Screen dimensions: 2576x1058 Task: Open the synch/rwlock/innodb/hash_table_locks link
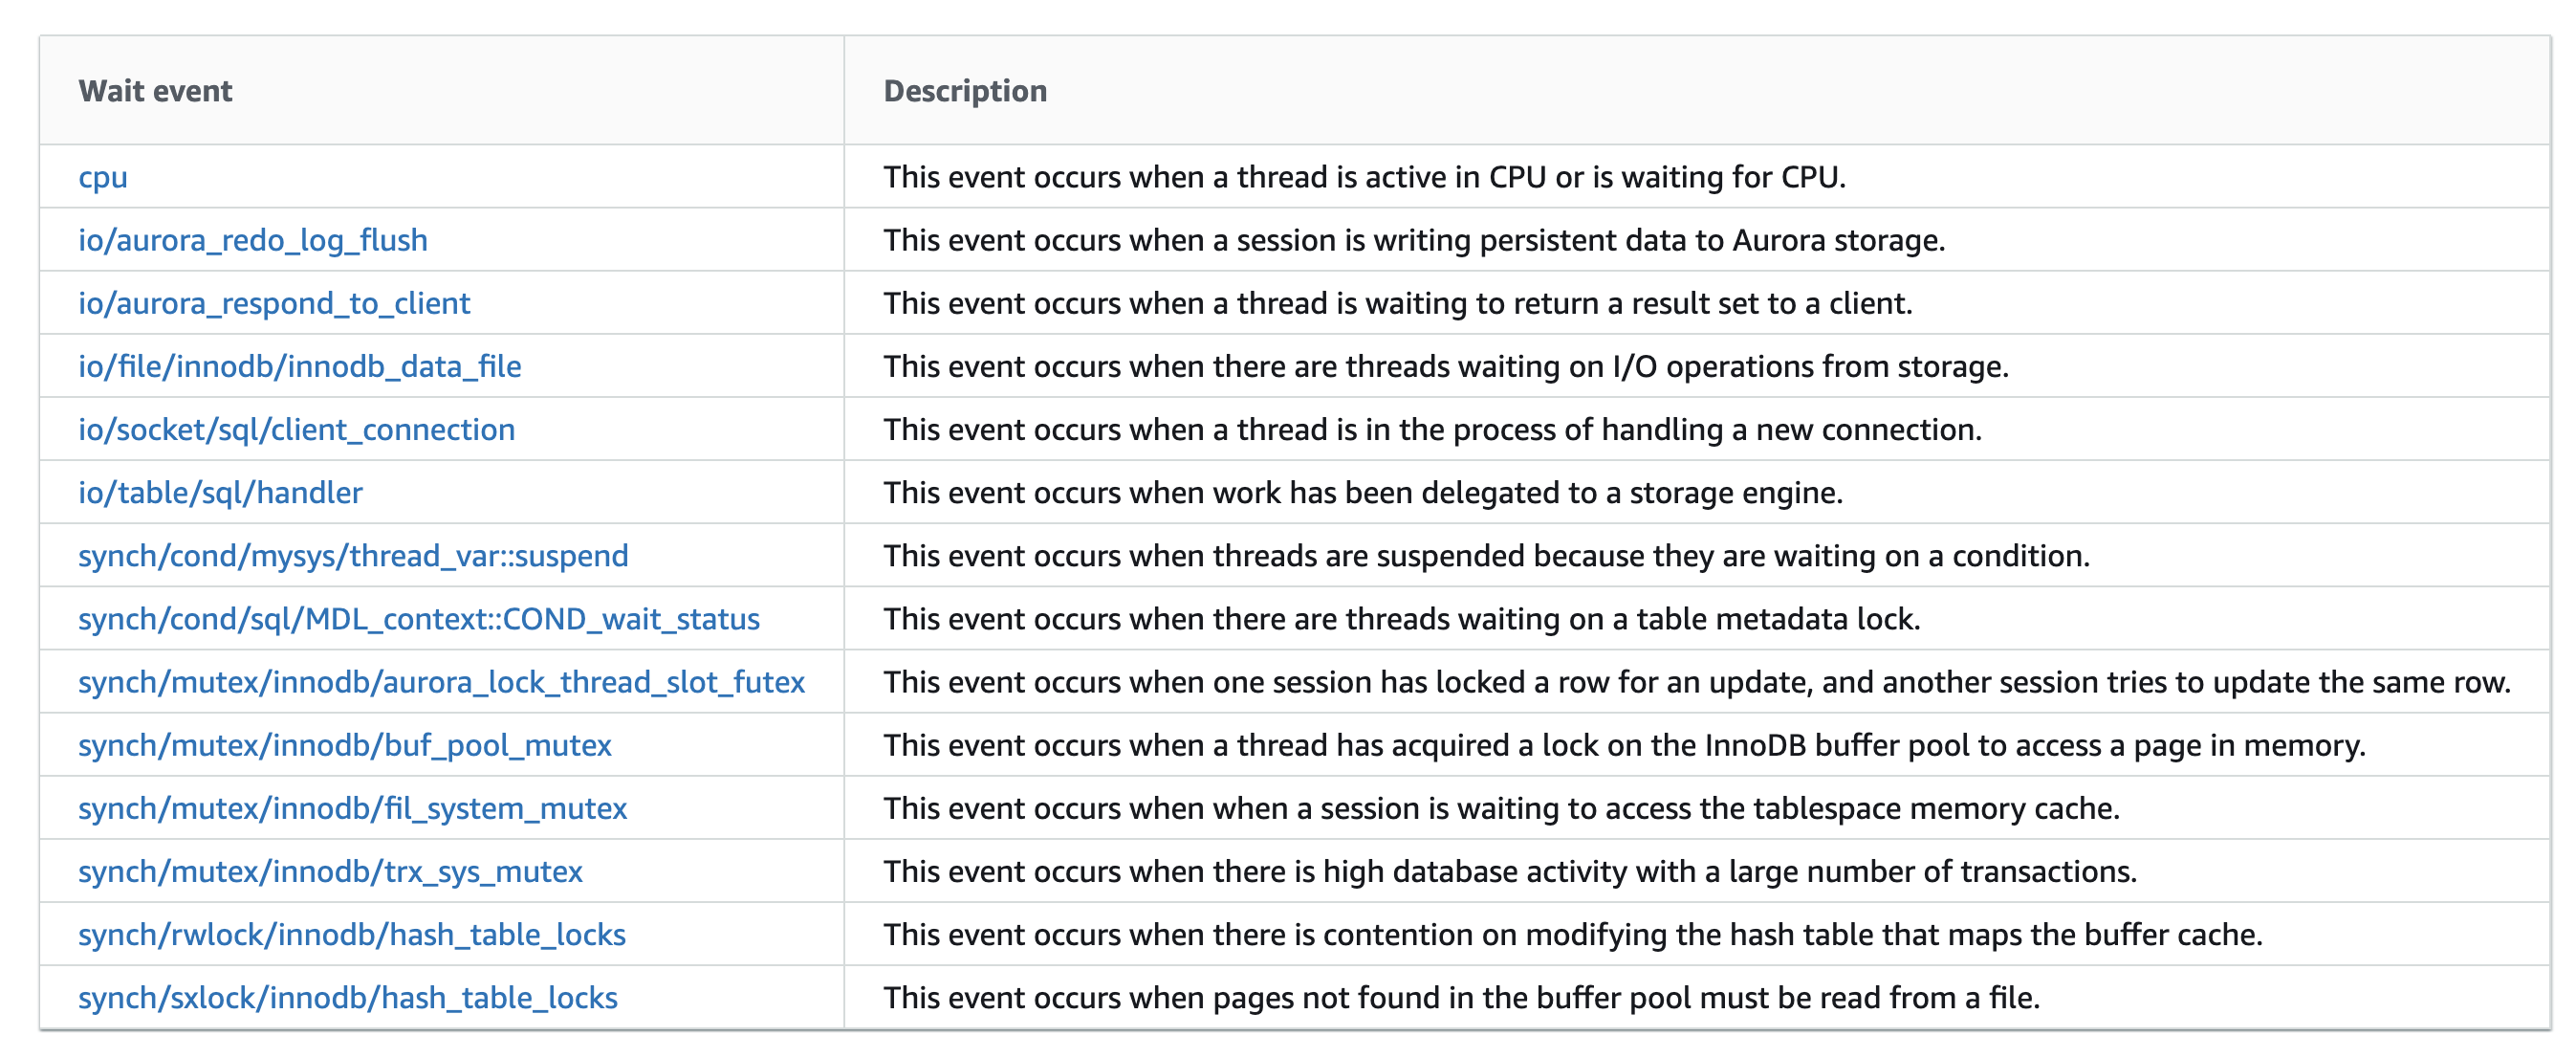[352, 933]
